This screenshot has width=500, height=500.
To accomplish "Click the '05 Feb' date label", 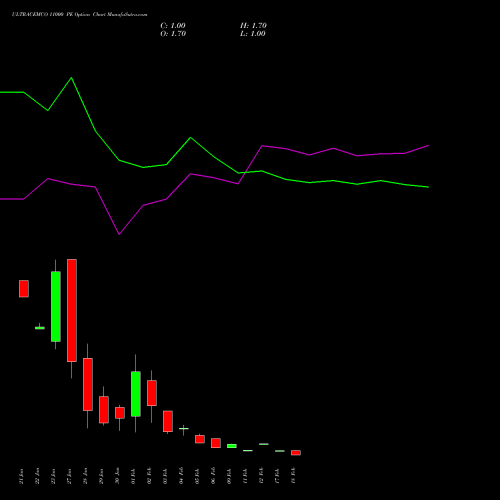I will tap(198, 476).
